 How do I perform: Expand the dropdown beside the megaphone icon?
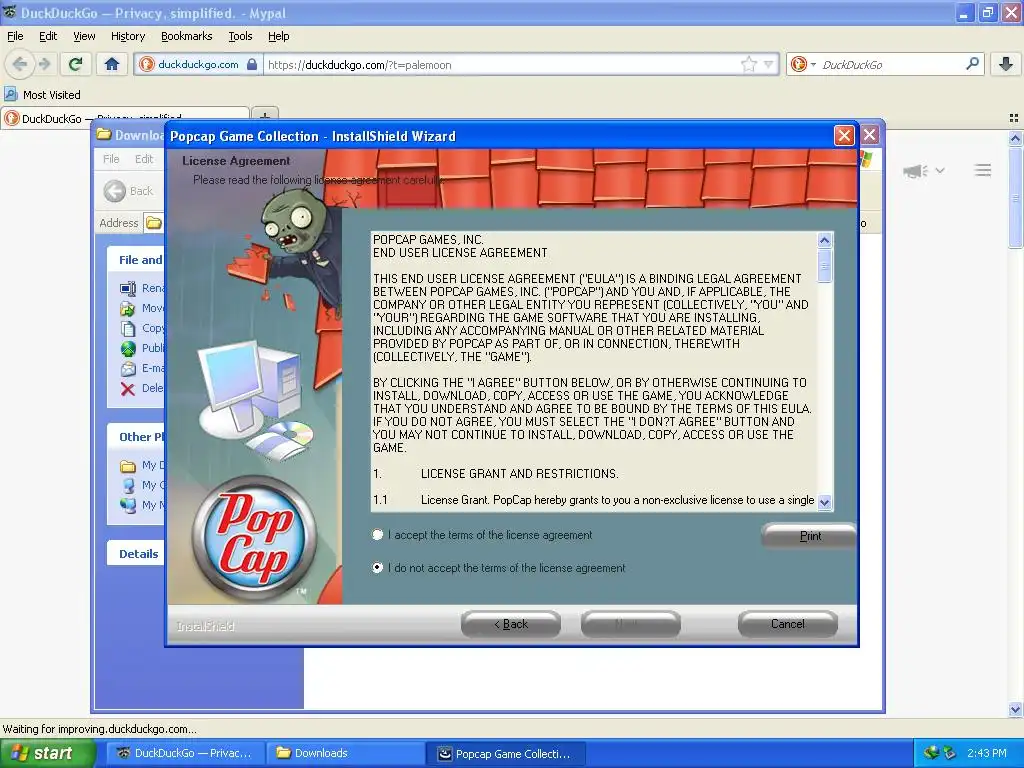click(x=940, y=170)
